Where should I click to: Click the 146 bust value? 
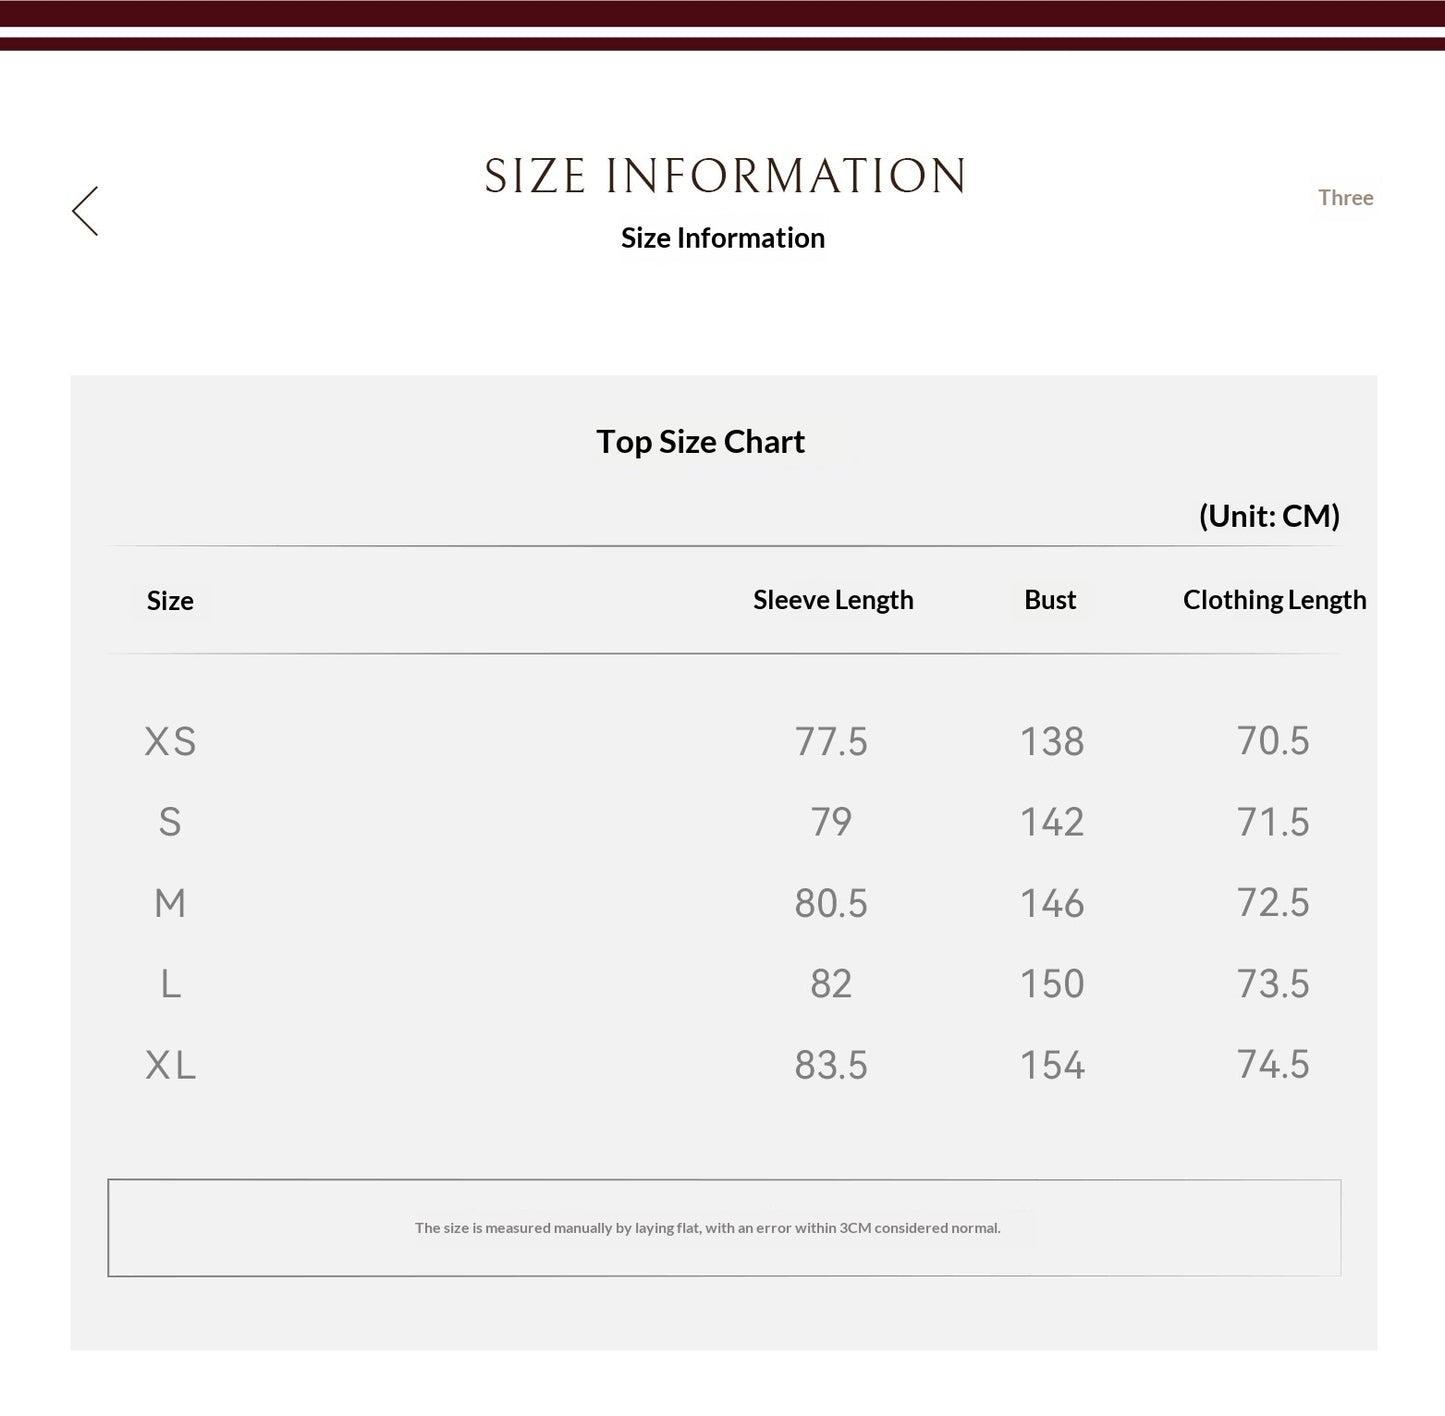[x=1052, y=903]
